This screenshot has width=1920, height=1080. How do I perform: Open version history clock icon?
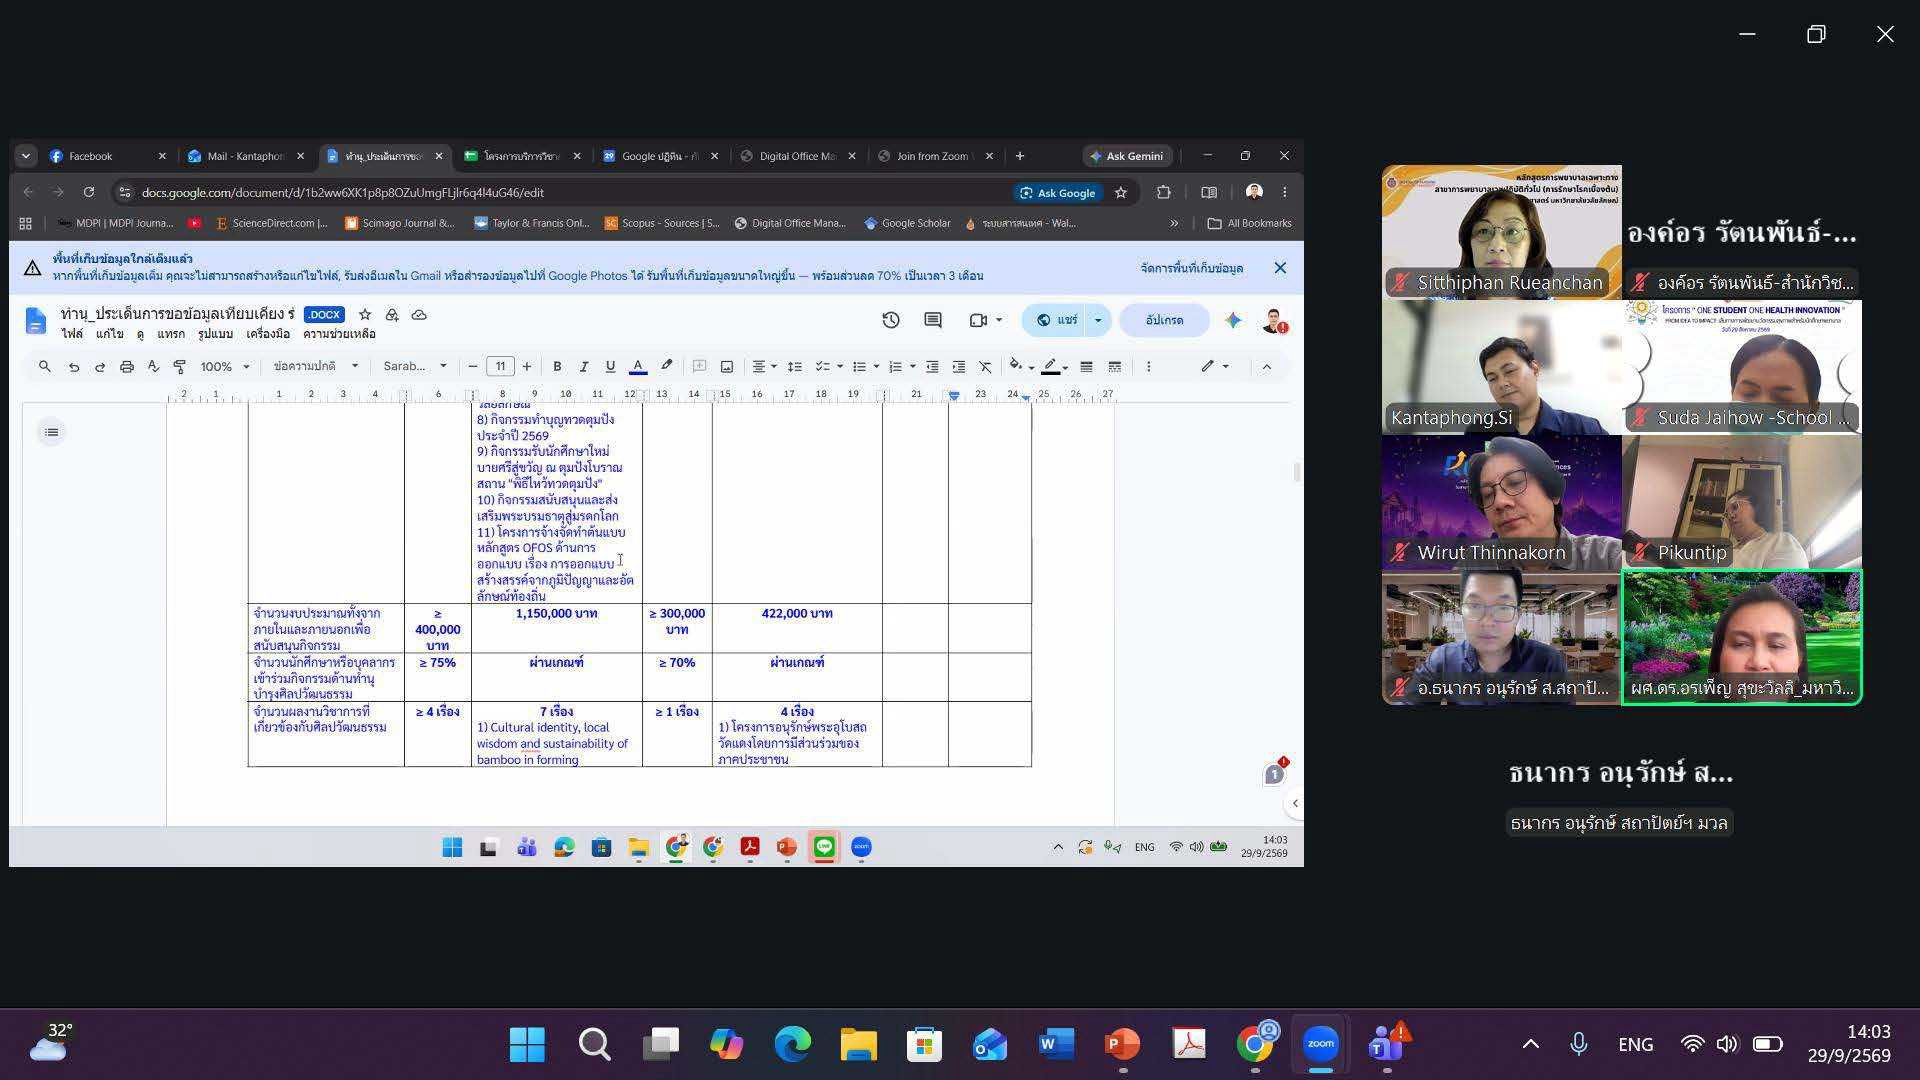point(891,320)
